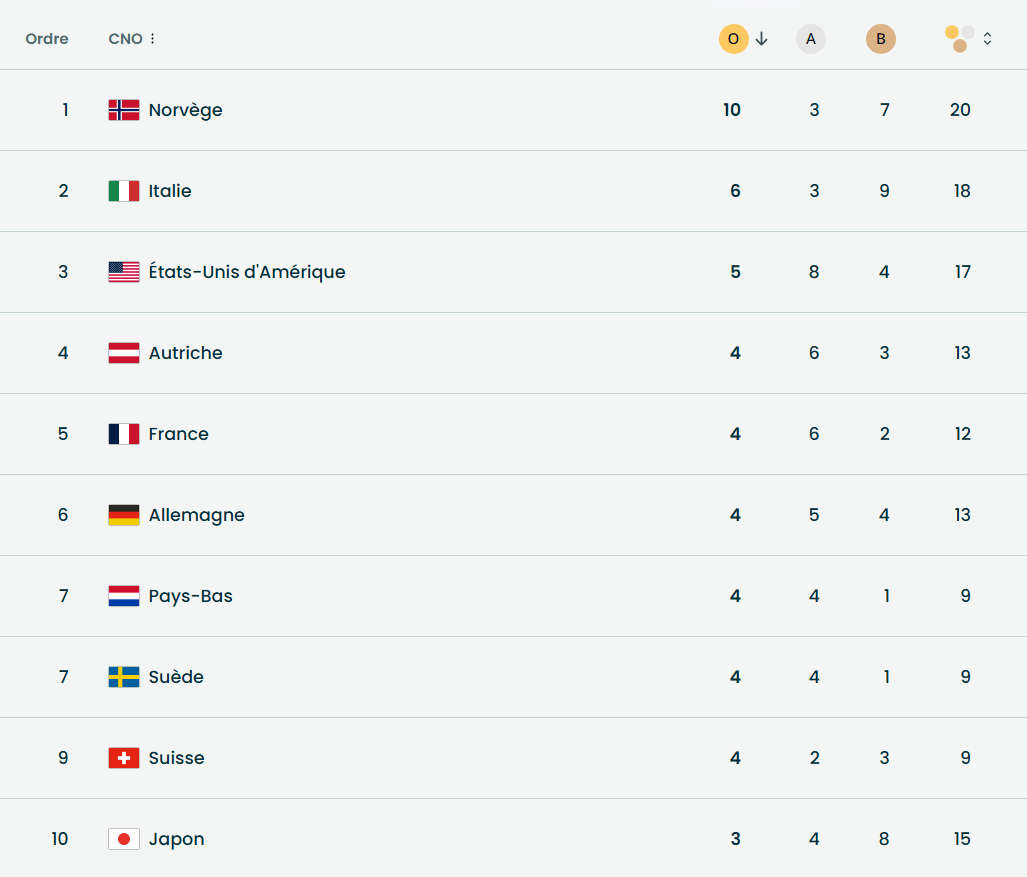This screenshot has height=877, width=1027.
Task: Select the Allemagne country name
Action: 196,515
